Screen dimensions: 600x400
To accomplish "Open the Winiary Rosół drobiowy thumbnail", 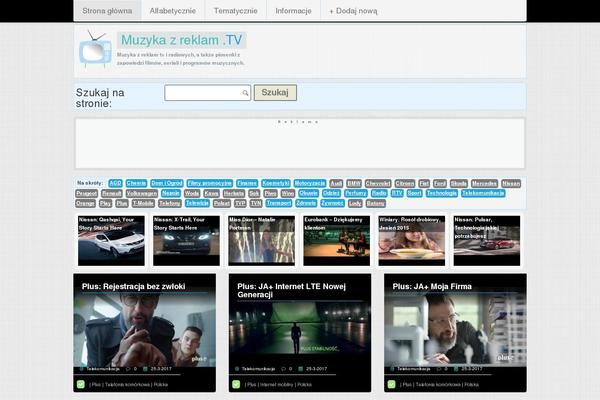I will click(412, 240).
